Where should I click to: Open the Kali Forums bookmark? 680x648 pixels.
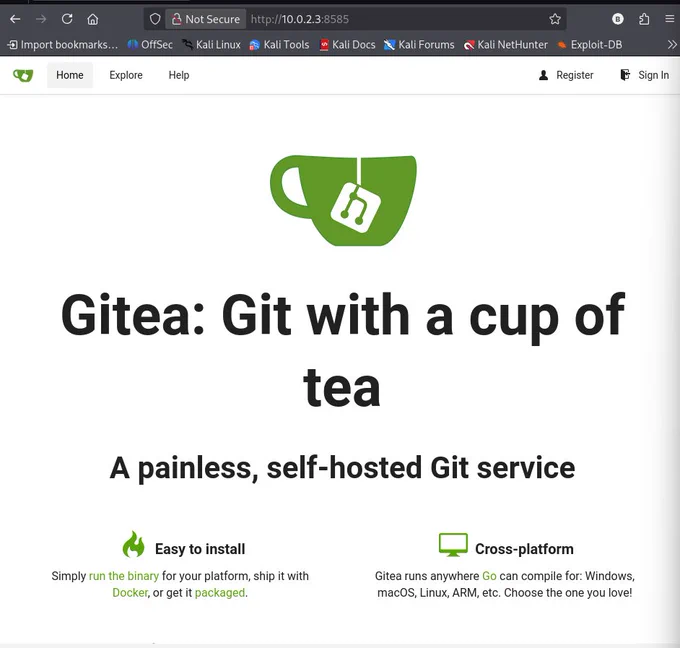pos(419,45)
